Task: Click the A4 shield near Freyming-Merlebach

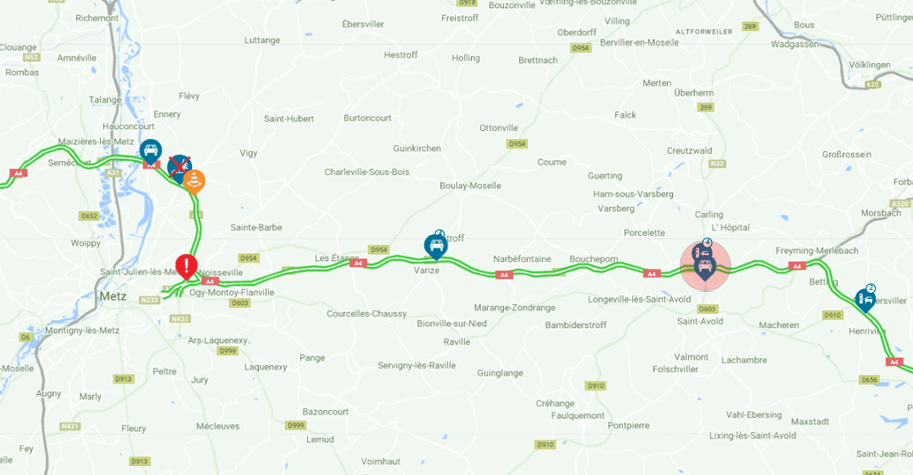Action: (x=797, y=266)
